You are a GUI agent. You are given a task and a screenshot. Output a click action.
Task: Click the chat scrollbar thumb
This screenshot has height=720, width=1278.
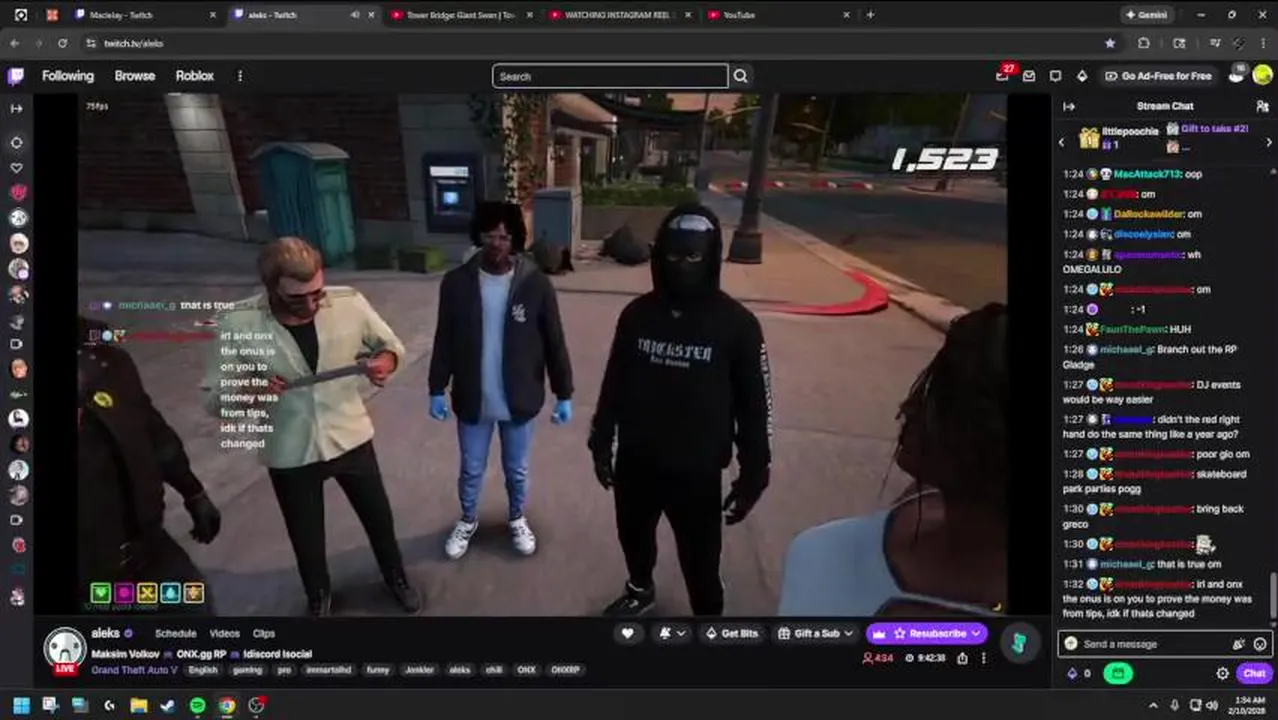pos(1274,597)
